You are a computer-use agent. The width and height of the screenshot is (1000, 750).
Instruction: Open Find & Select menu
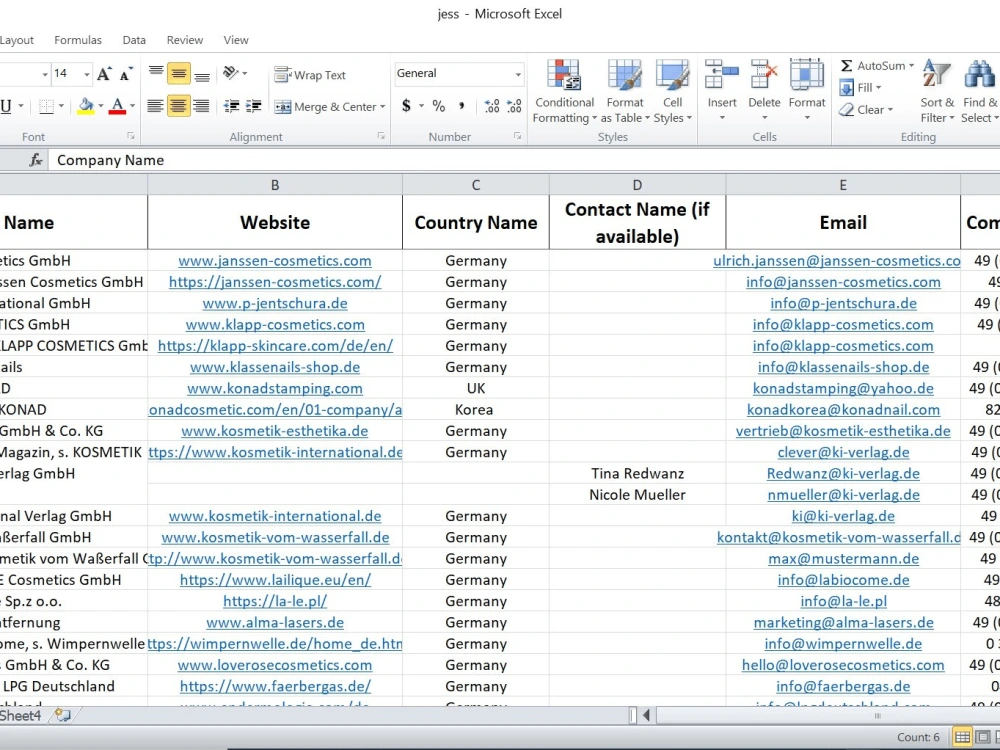click(x=980, y=91)
